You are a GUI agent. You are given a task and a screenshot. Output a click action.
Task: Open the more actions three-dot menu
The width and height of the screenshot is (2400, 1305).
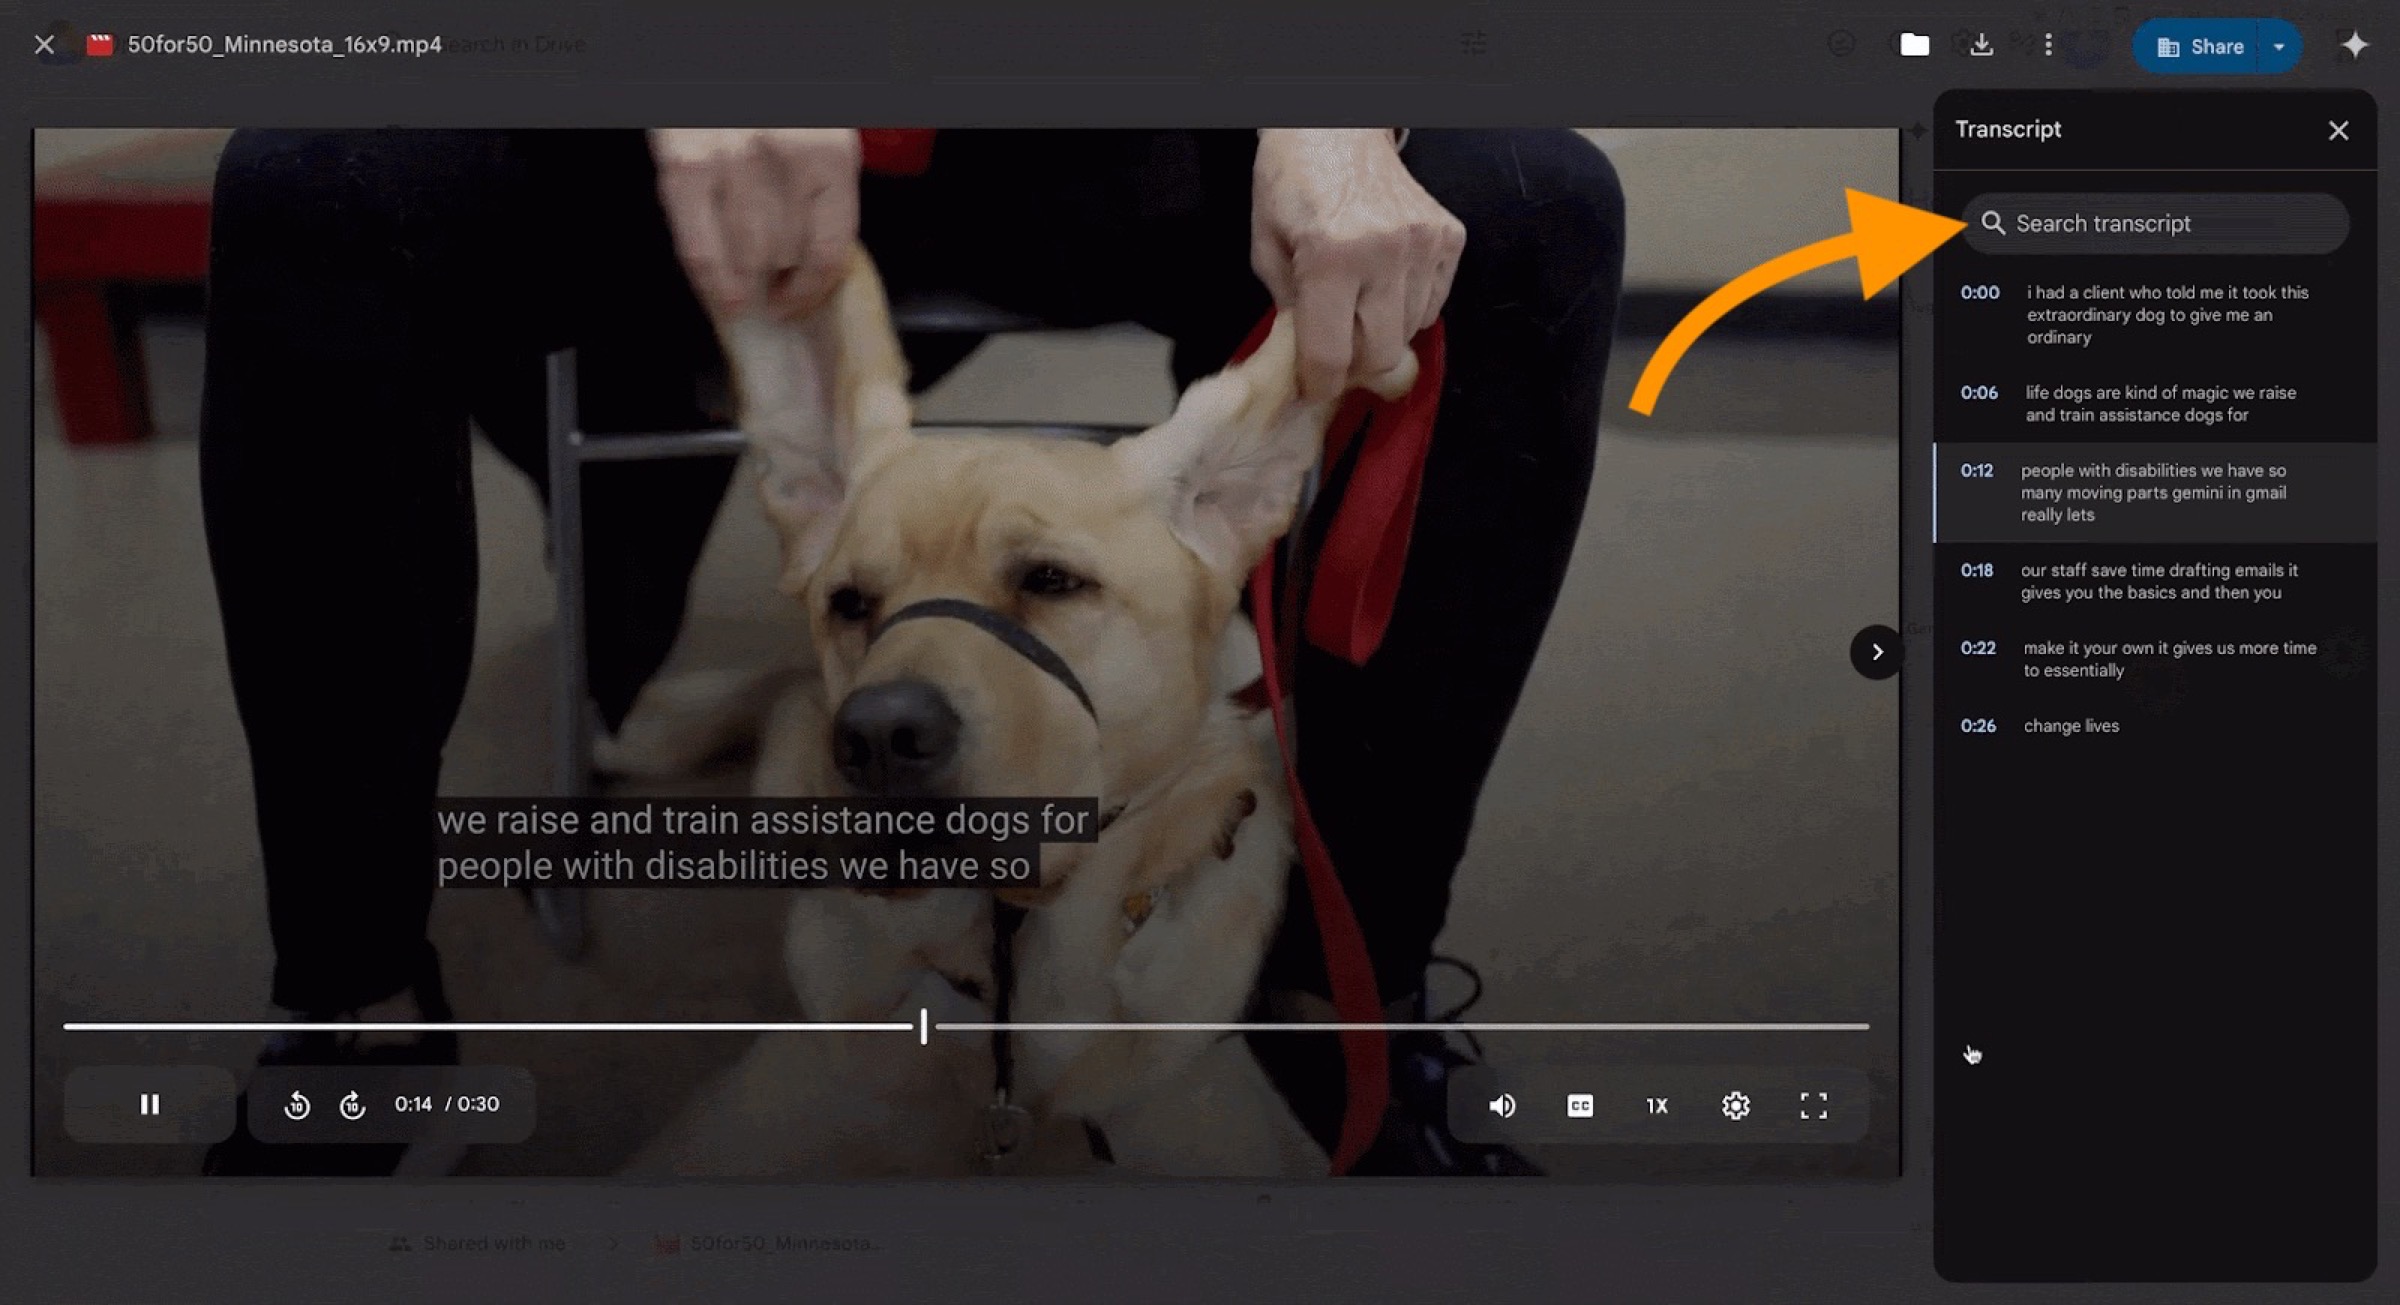coord(2048,44)
